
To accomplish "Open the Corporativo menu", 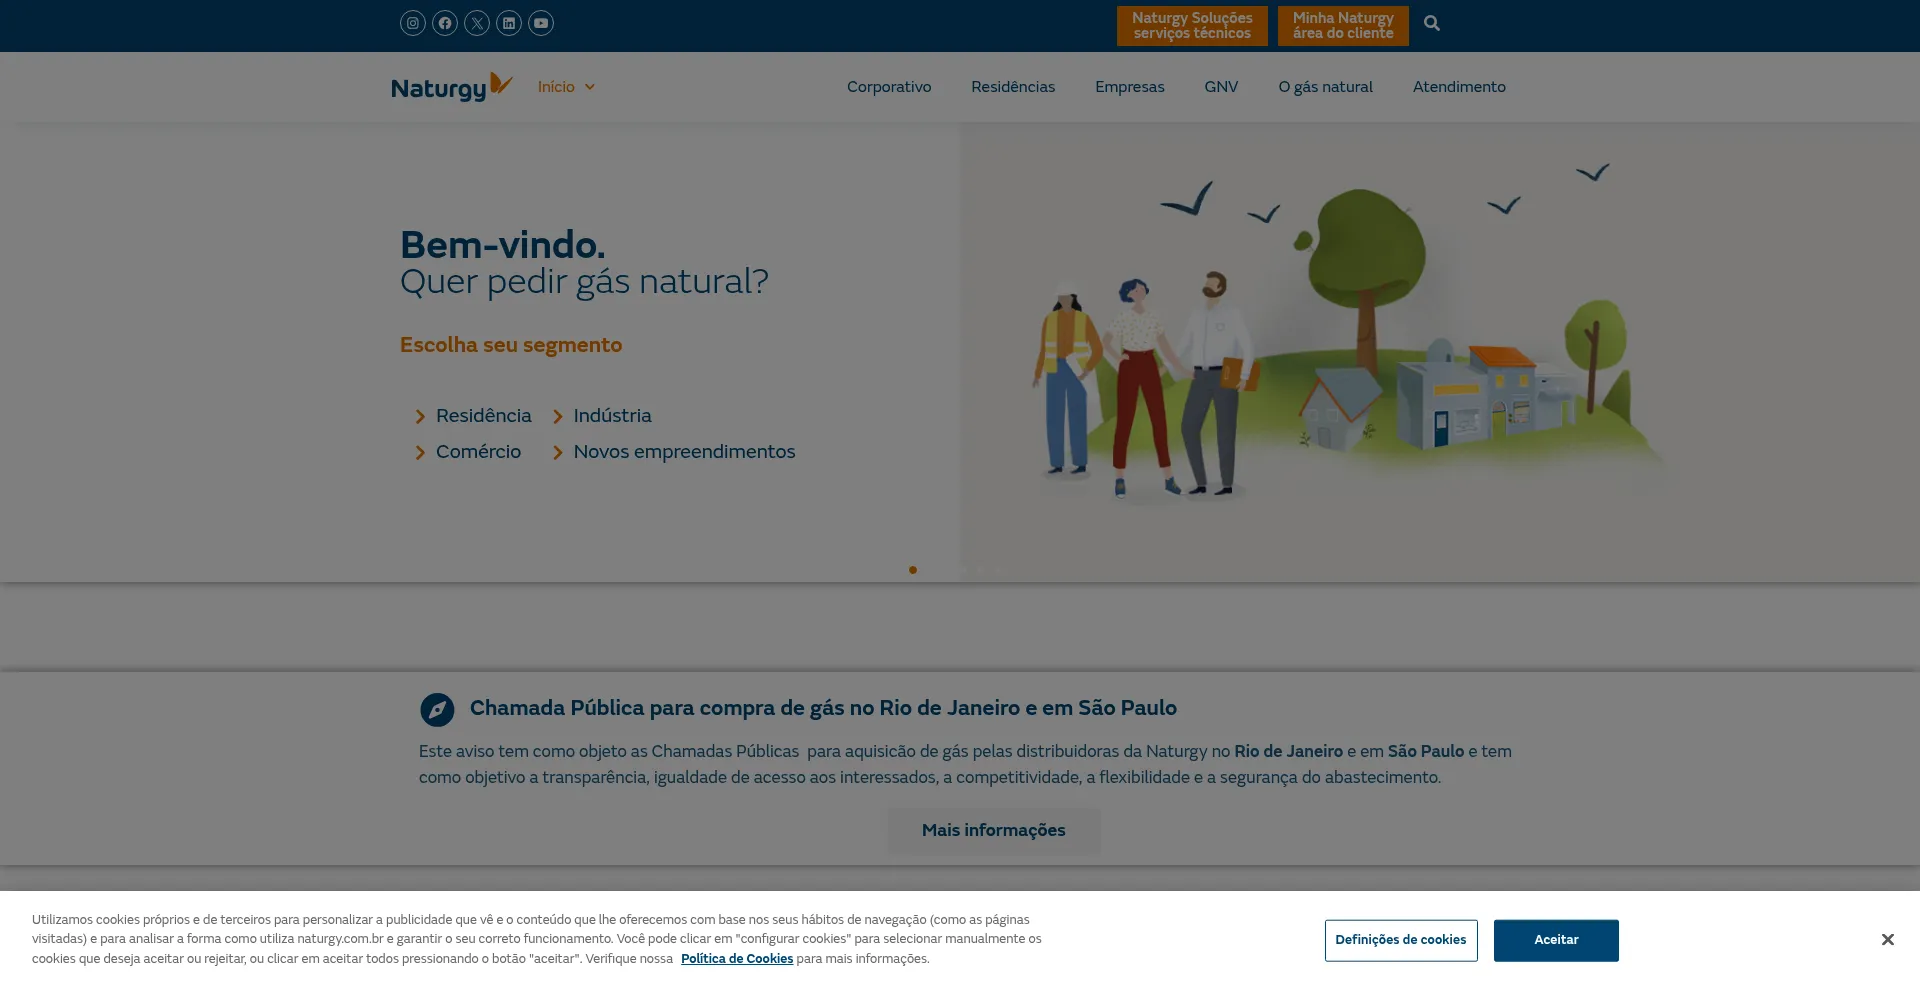I will 889,87.
